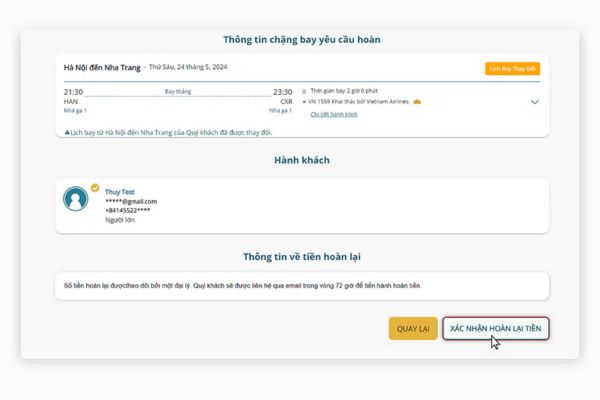Expand the flight details chevron
Screen dimensions: 600x400
pyautogui.click(x=535, y=102)
